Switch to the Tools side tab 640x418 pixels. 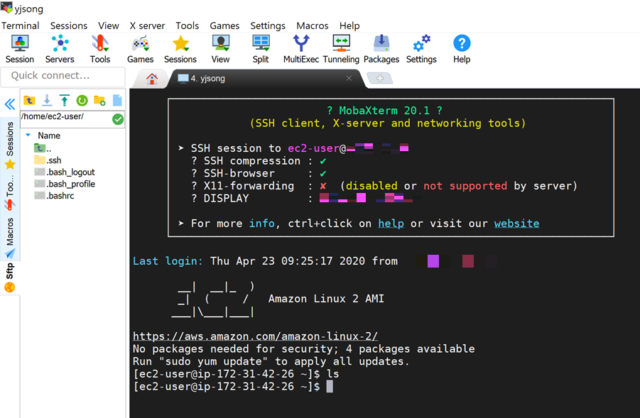point(10,193)
